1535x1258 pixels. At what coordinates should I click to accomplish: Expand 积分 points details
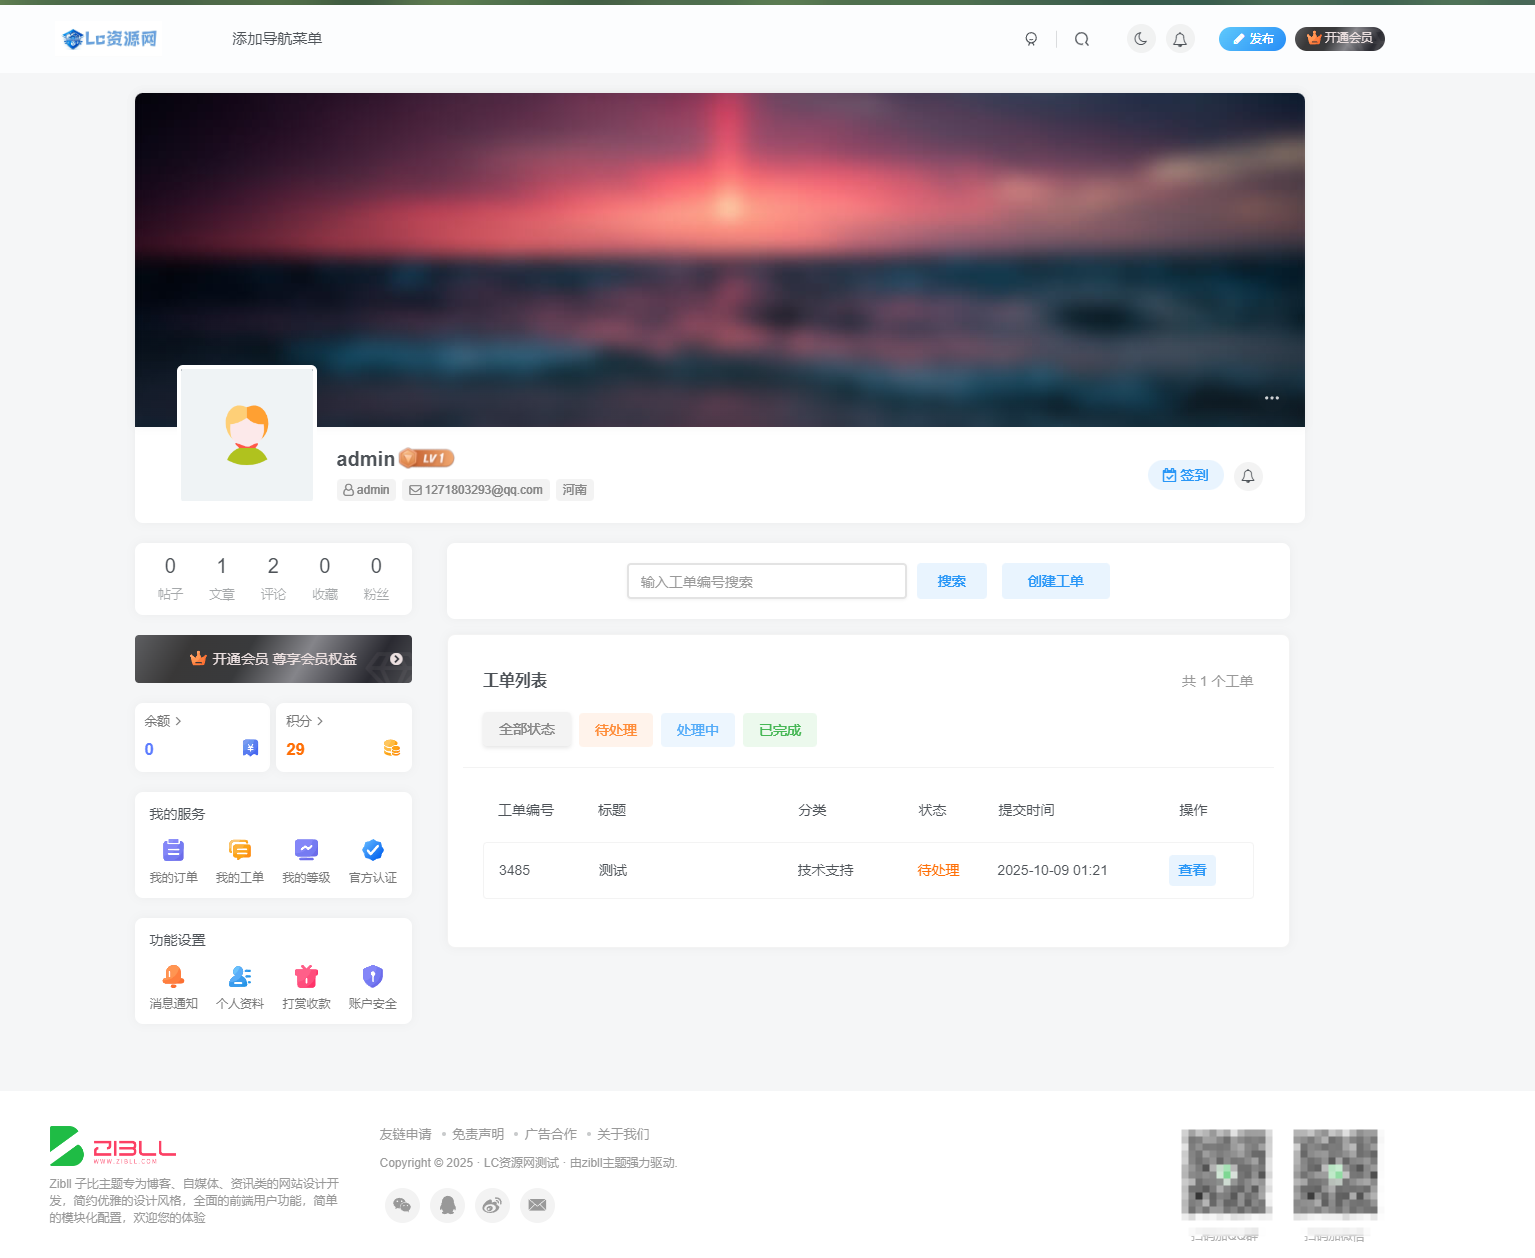pyautogui.click(x=304, y=721)
